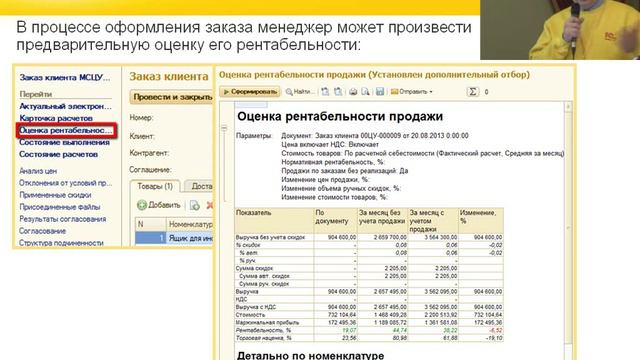Viewport: 640px width, 360px height.
Task: Click the Выручка без учета скидок row label
Action: coord(270,237)
